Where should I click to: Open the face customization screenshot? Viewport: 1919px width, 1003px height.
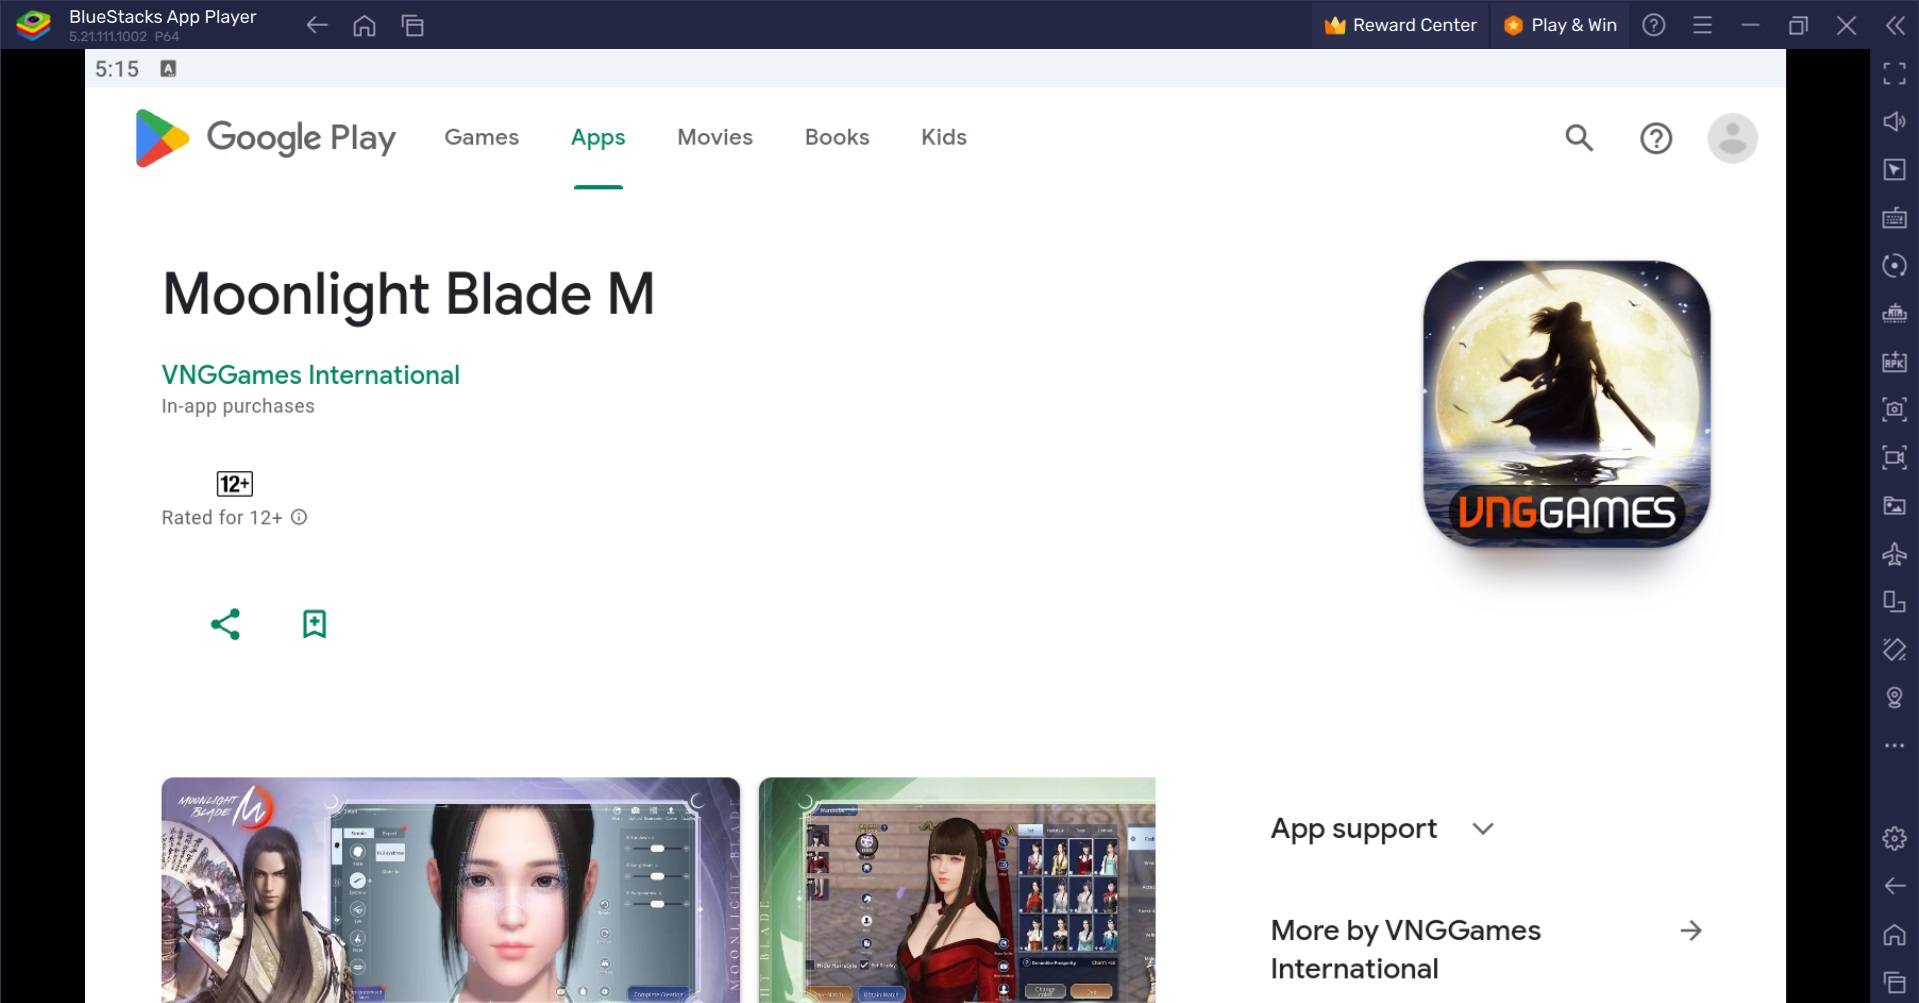coord(451,890)
